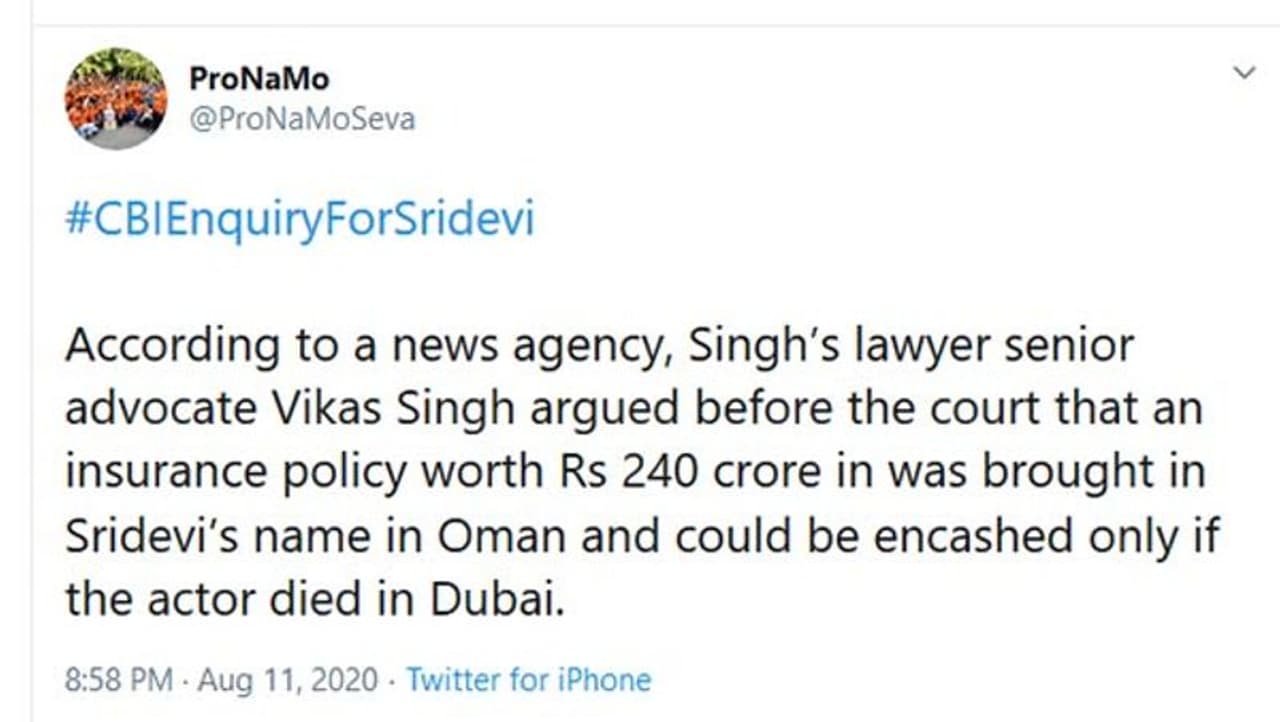This screenshot has height=722, width=1280.
Task: Click the ProNaMo display name
Action: [258, 79]
